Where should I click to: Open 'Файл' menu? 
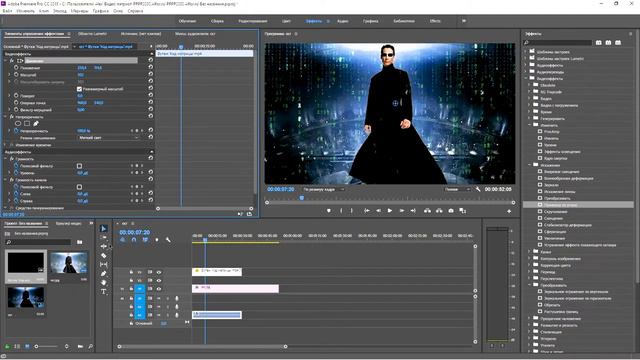click(7, 11)
